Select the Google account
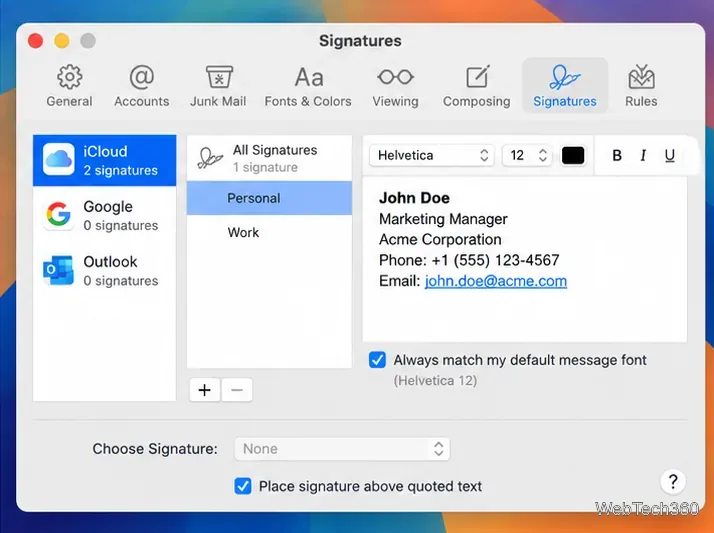Viewport: 714px width, 533px height. [x=105, y=215]
